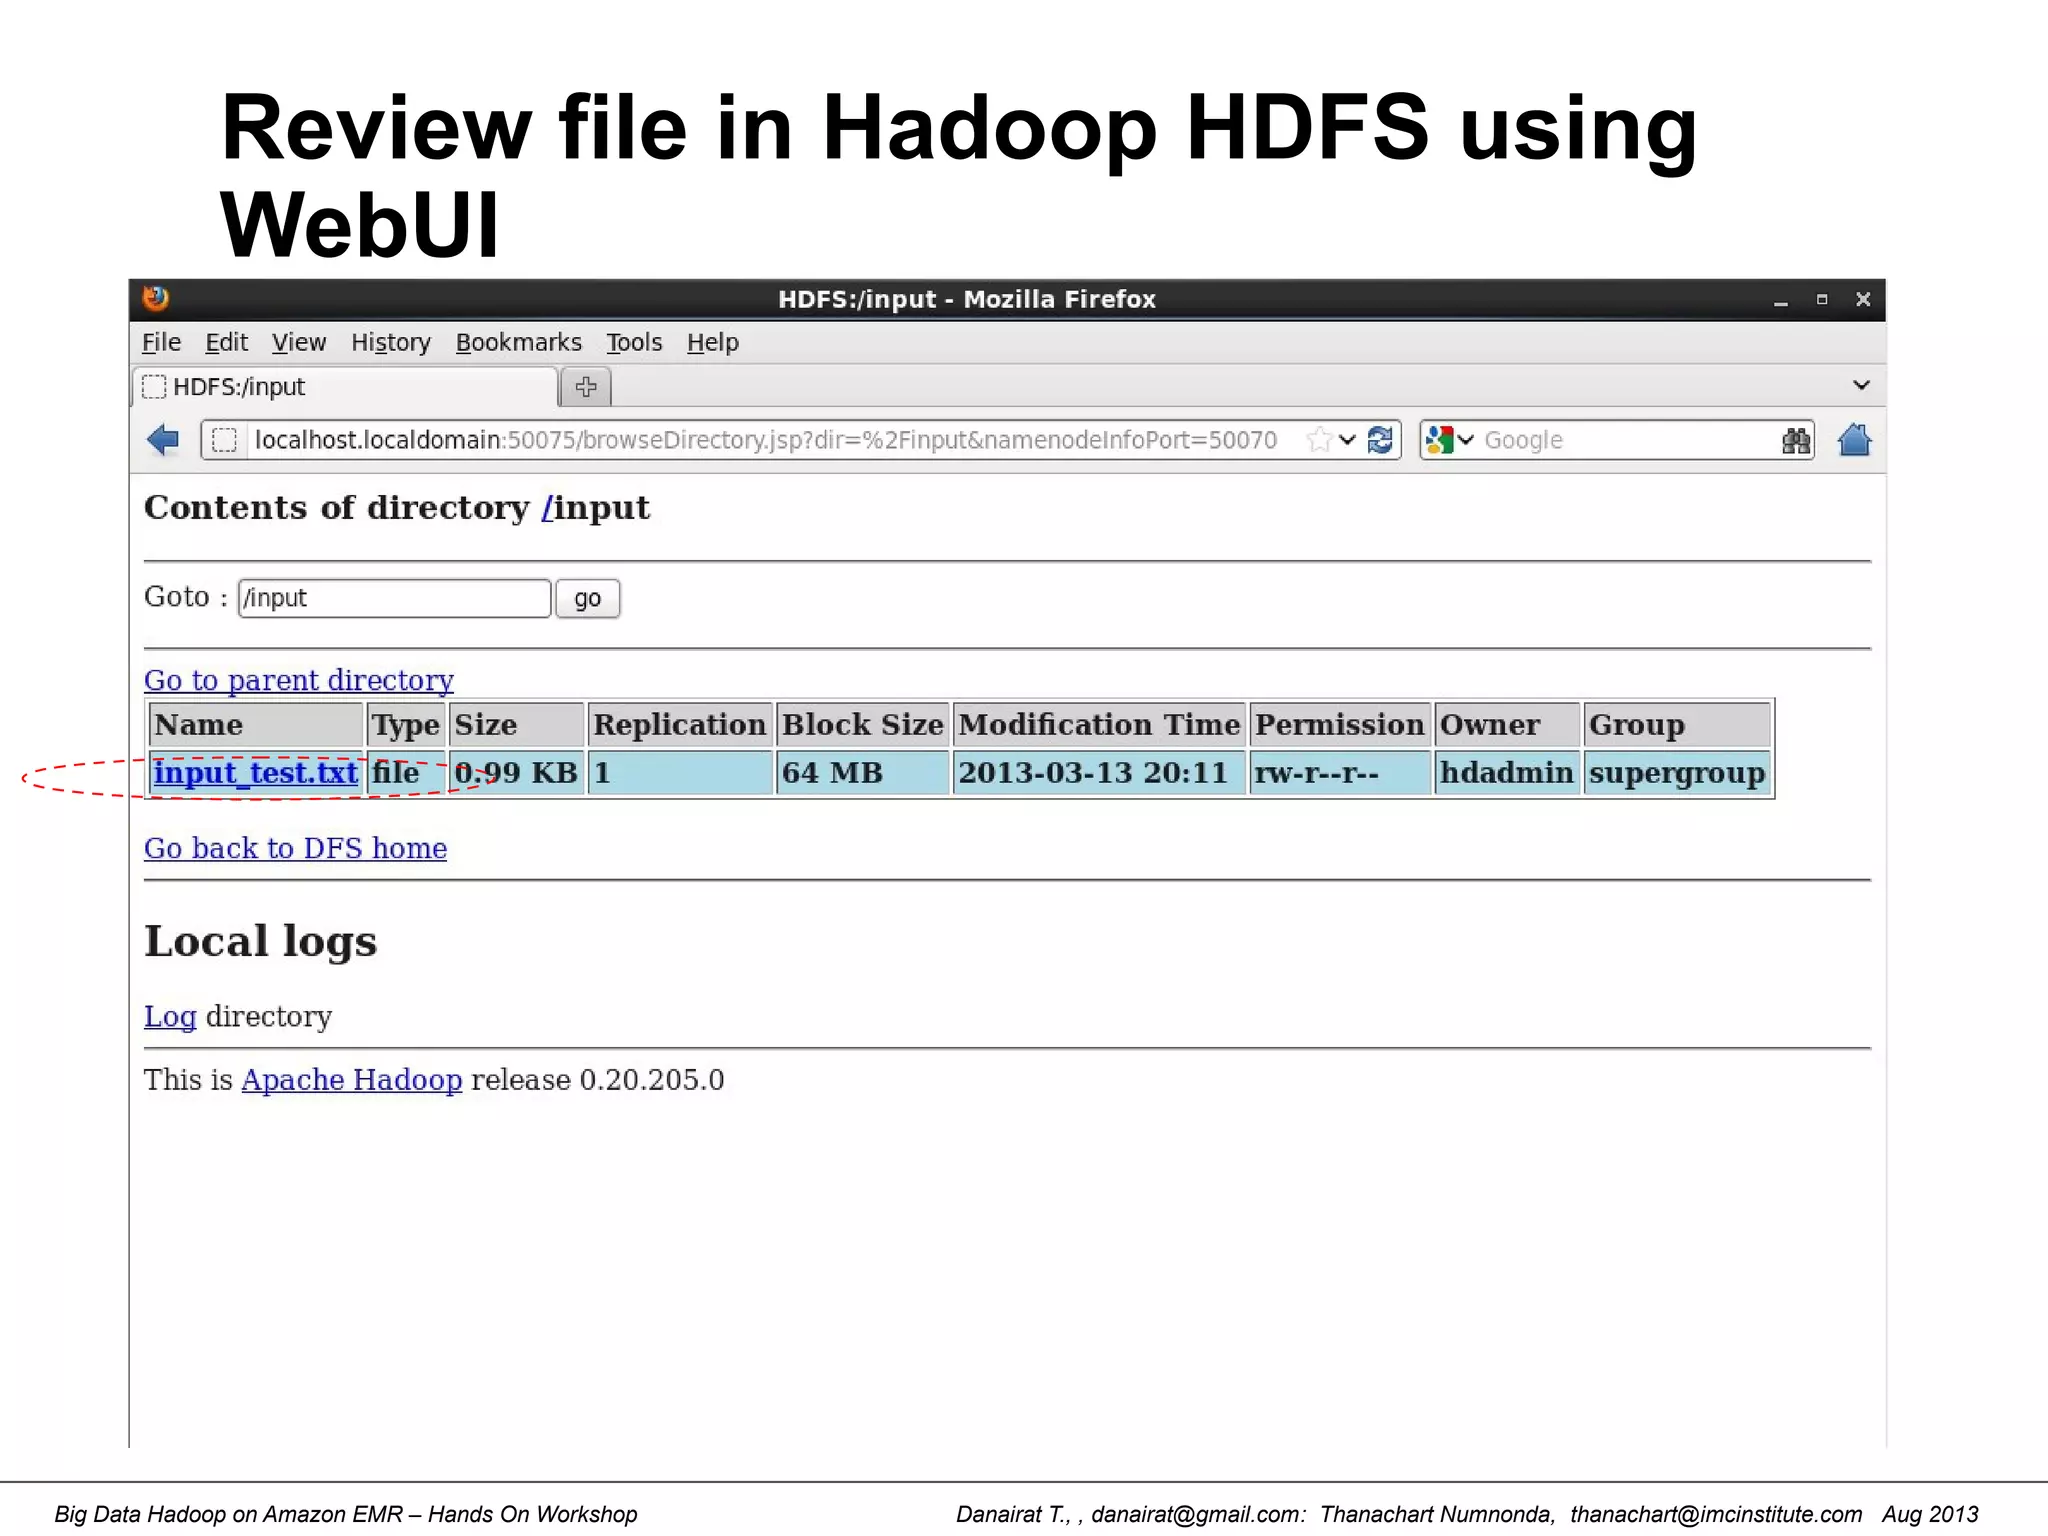Click the rw-r--r-- permission cell
The width and height of the screenshot is (2048, 1536).
coord(1340,773)
